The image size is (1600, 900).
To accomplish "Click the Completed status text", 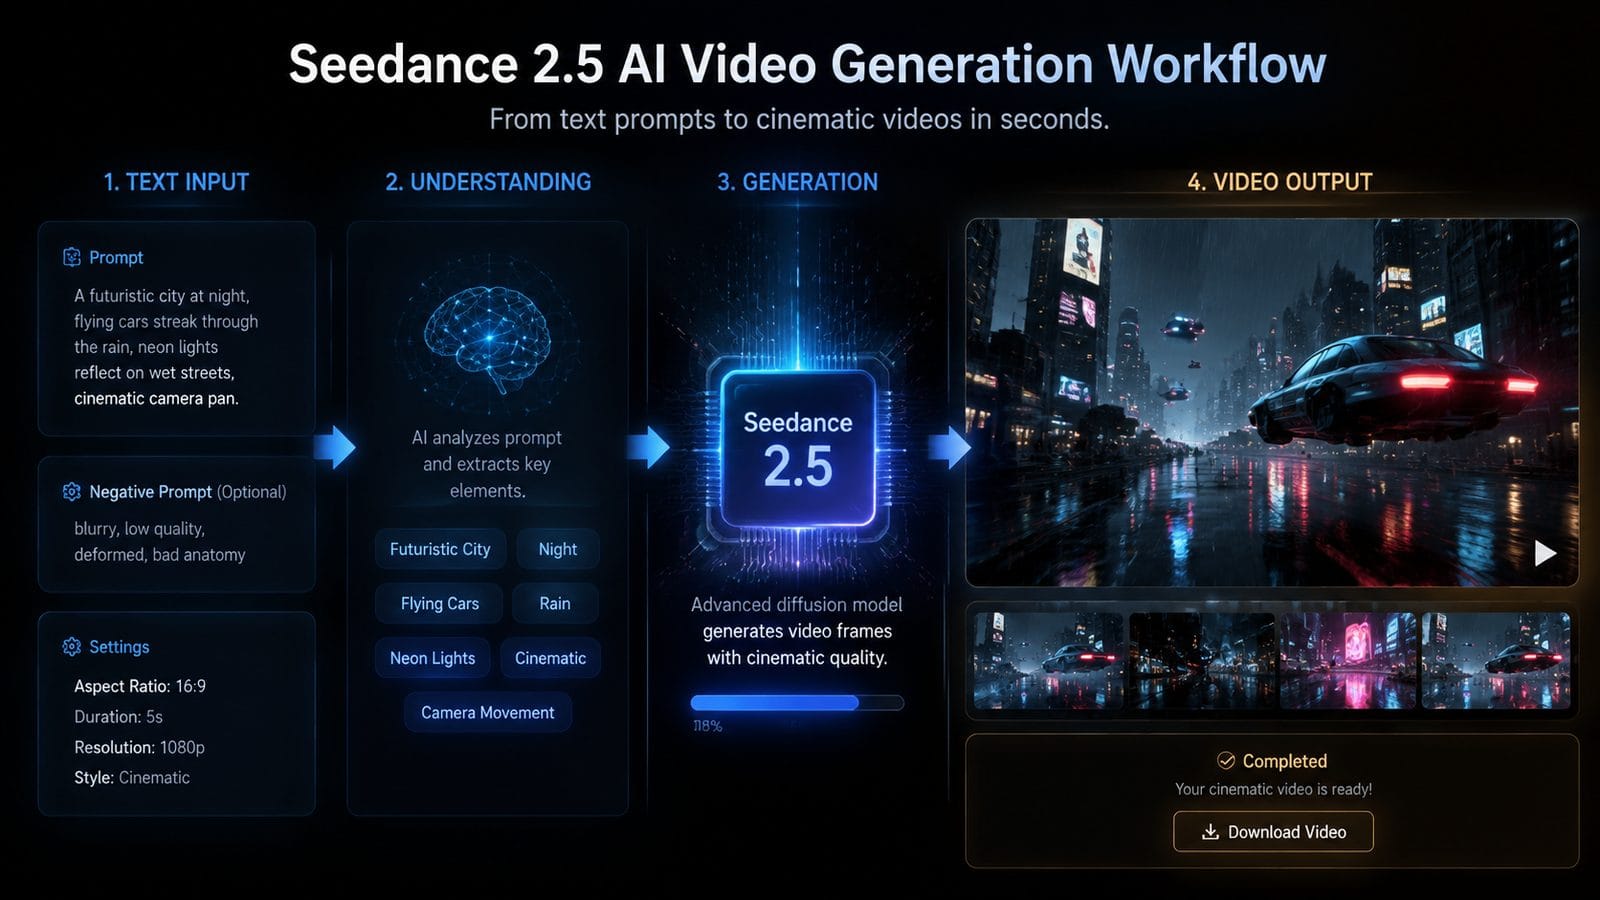I will coord(1285,761).
